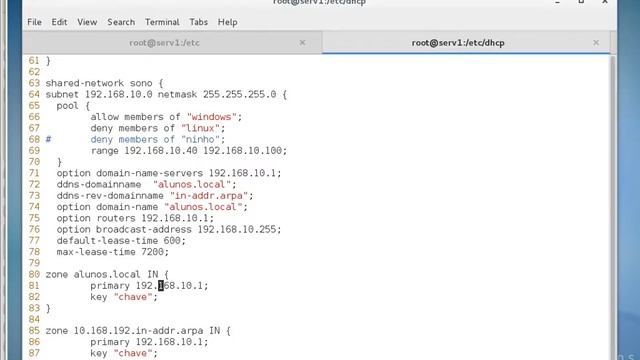640x360 pixels.
Task: Click 'option broadcast-address' on line 76
Action: pyautogui.click(x=124, y=230)
